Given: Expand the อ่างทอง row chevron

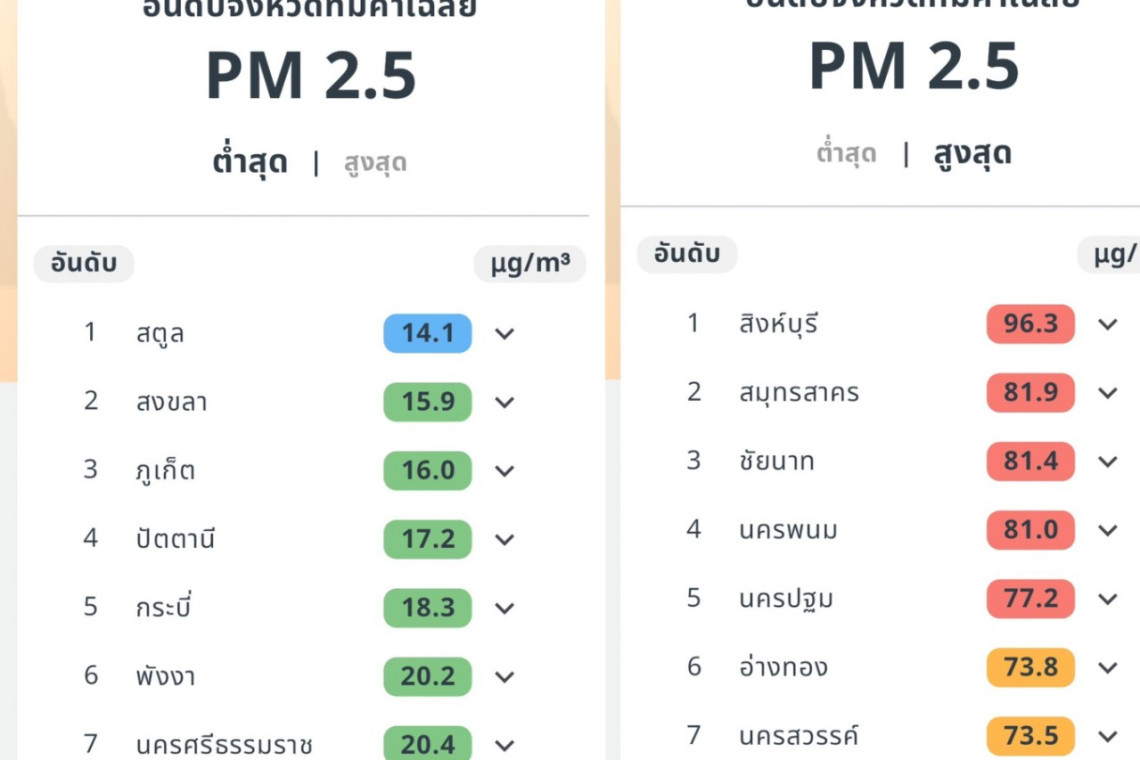Looking at the screenshot, I should pos(1108,668).
